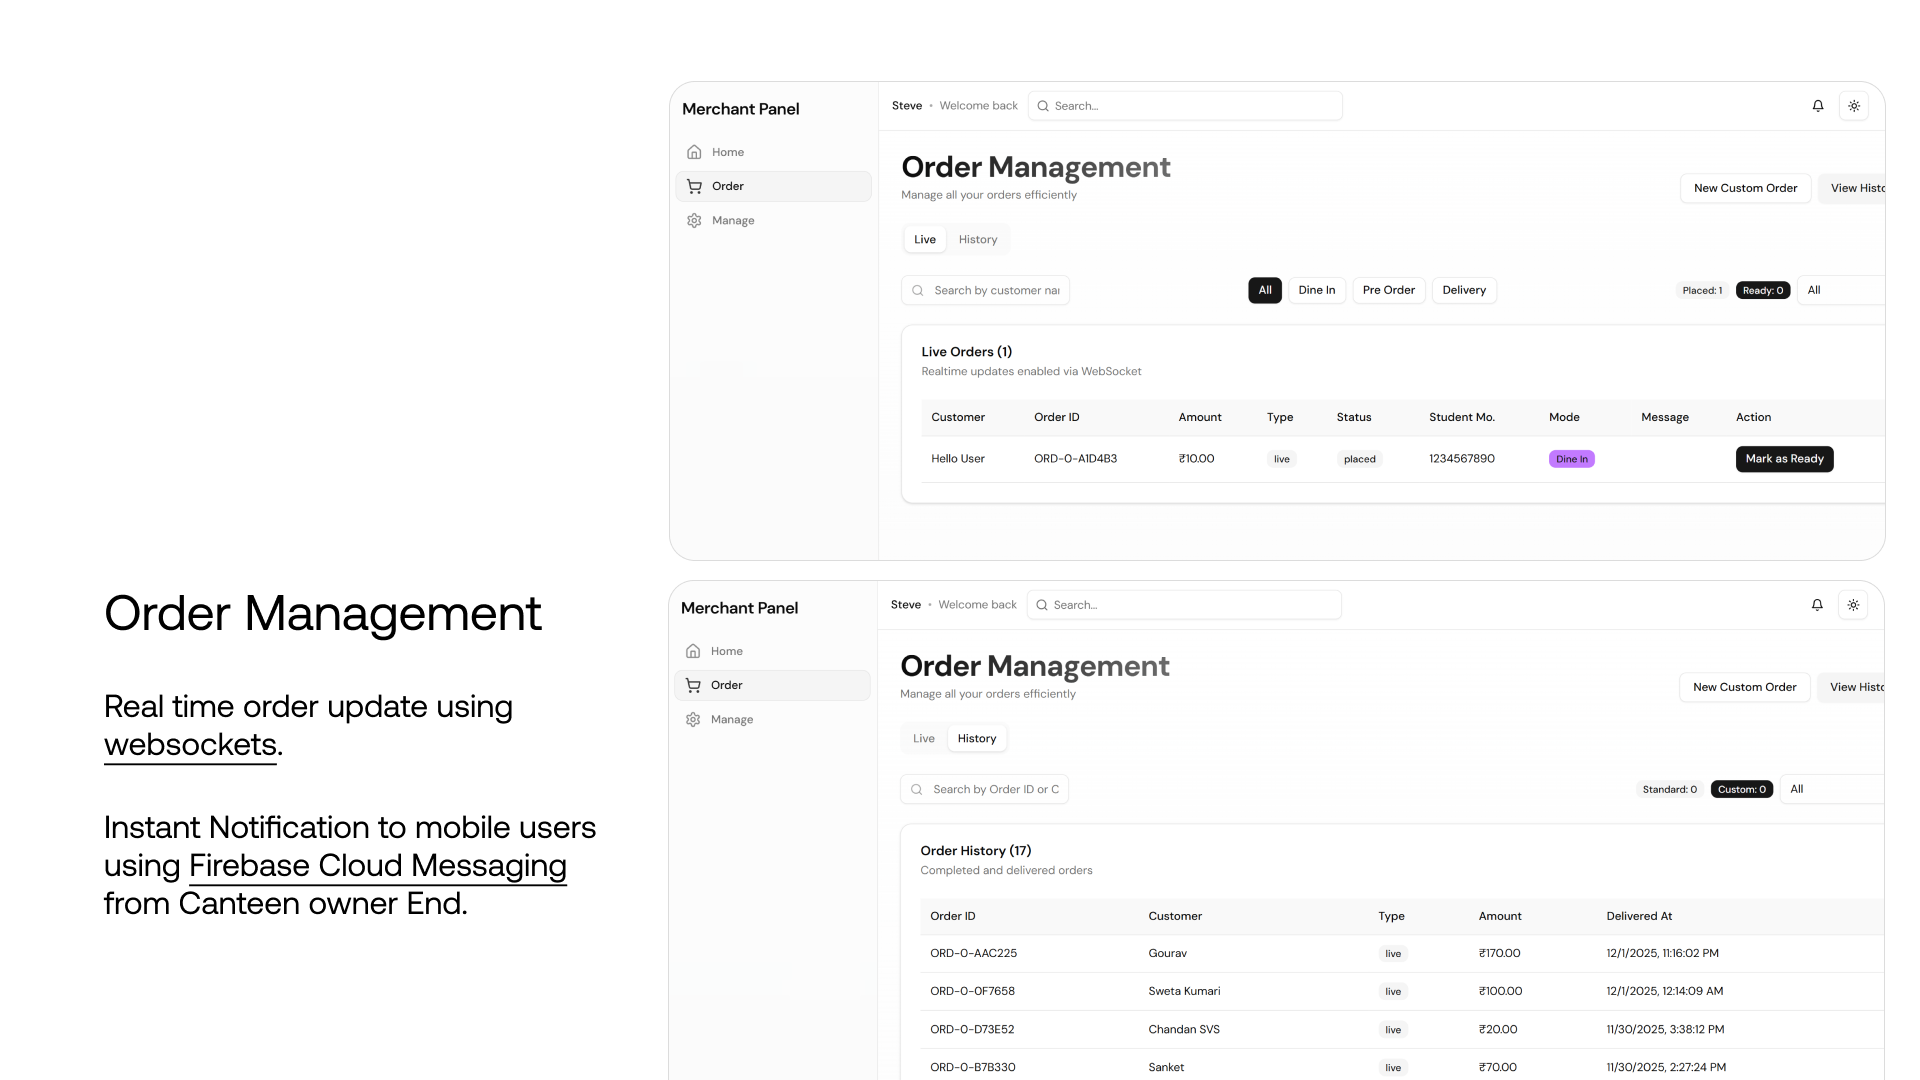Toggle theme with bottom sun icon
Image resolution: width=1920 pixels, height=1080 pixels.
1853,605
